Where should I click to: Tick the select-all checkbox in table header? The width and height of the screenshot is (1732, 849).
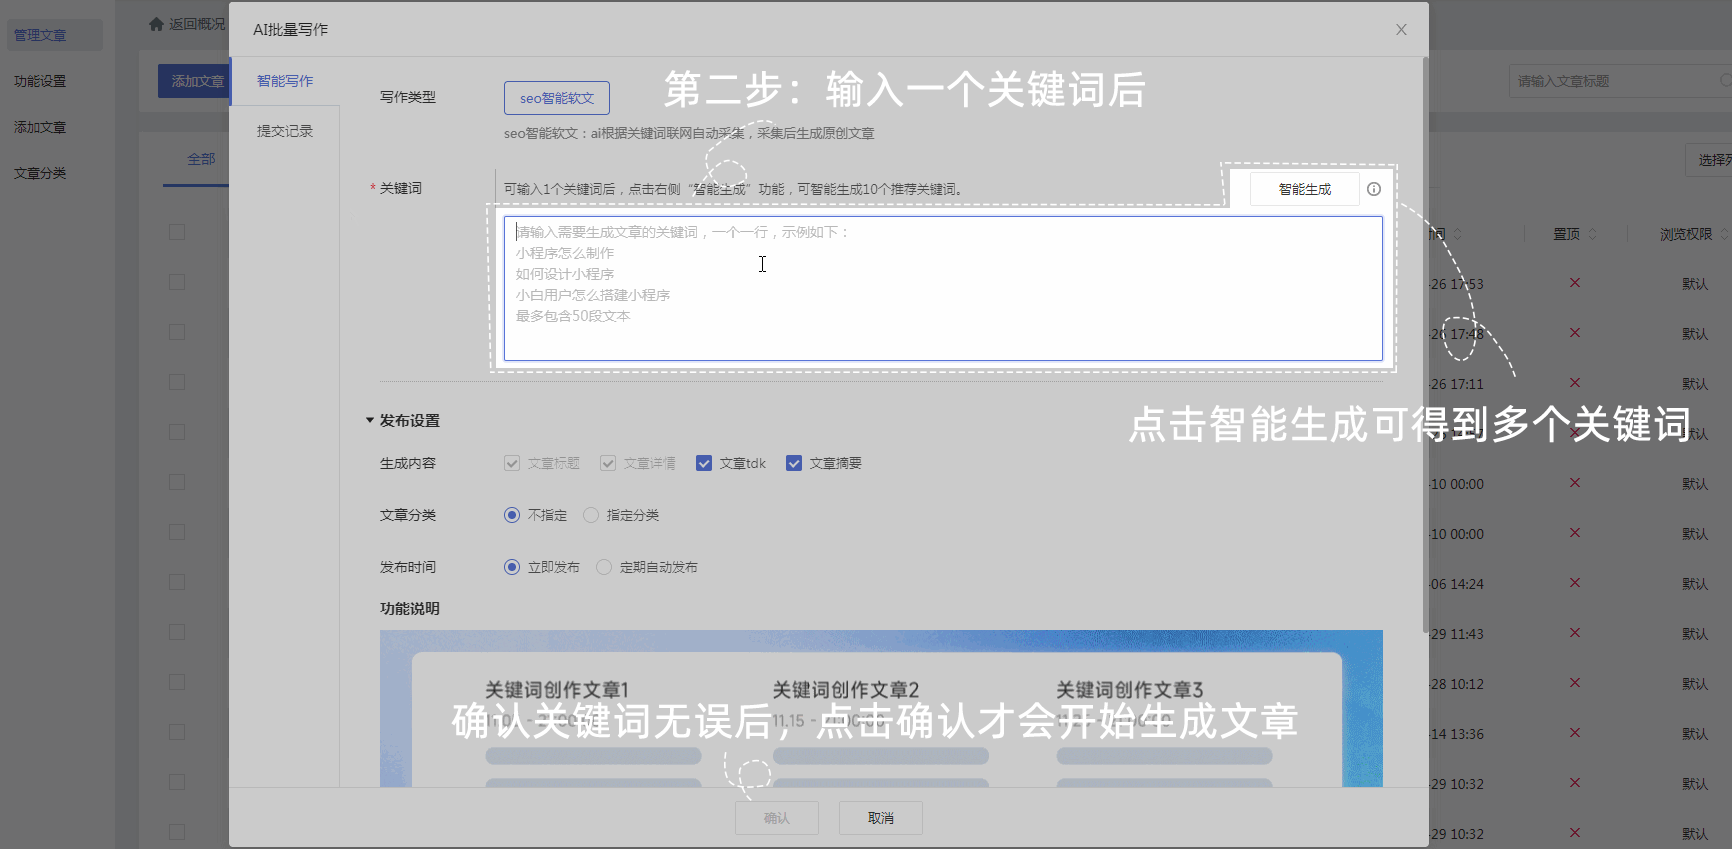click(177, 232)
